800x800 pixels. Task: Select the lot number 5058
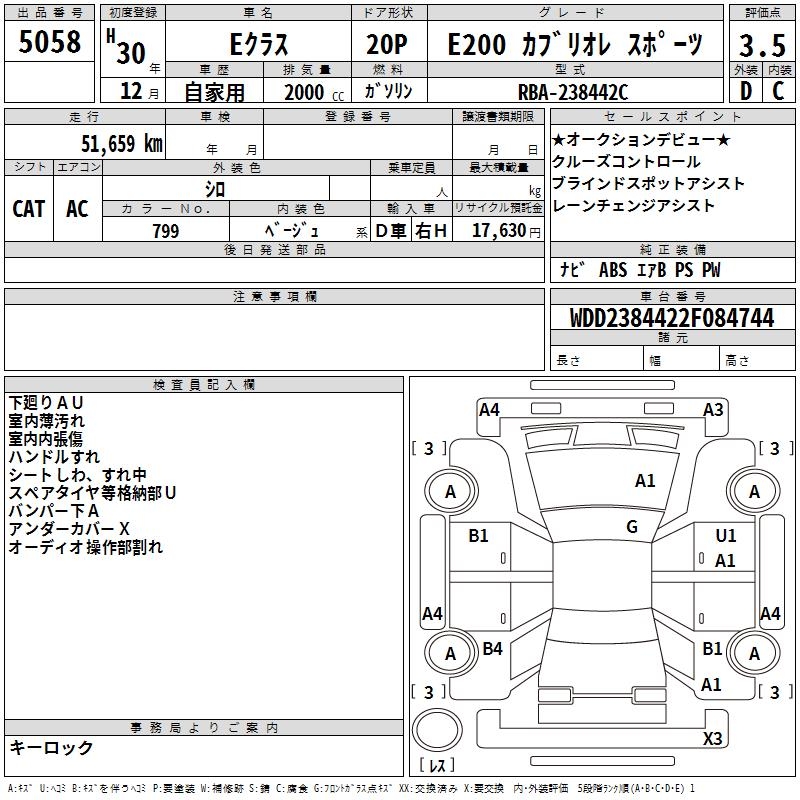point(51,44)
